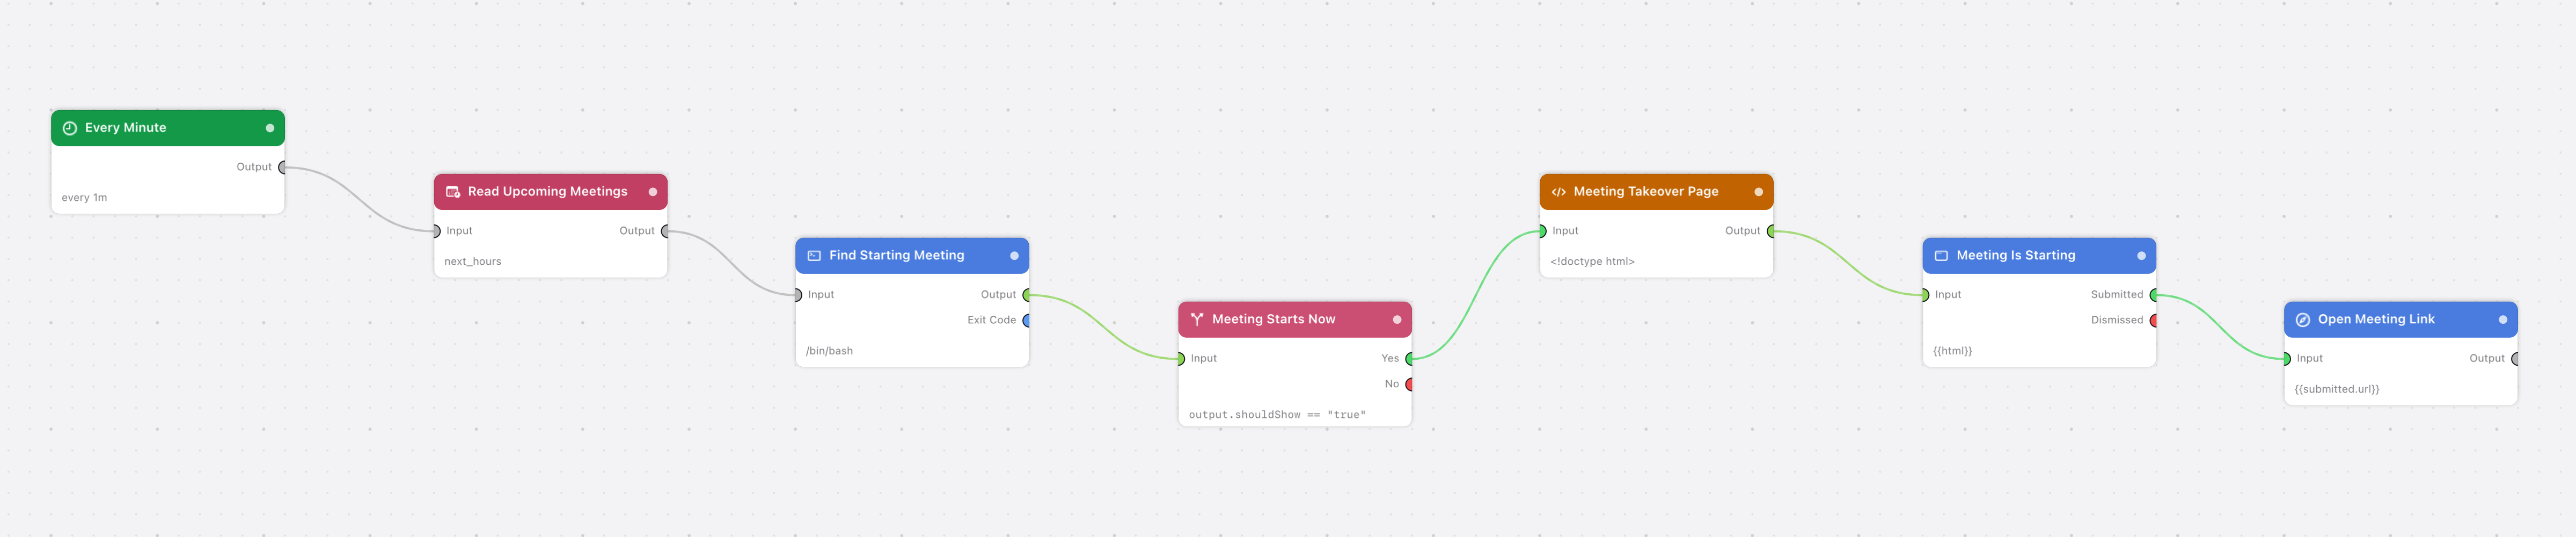Screen dimensions: 2576x537
Task: Click the window icon on Meeting Is Starting
Action: [1941, 256]
